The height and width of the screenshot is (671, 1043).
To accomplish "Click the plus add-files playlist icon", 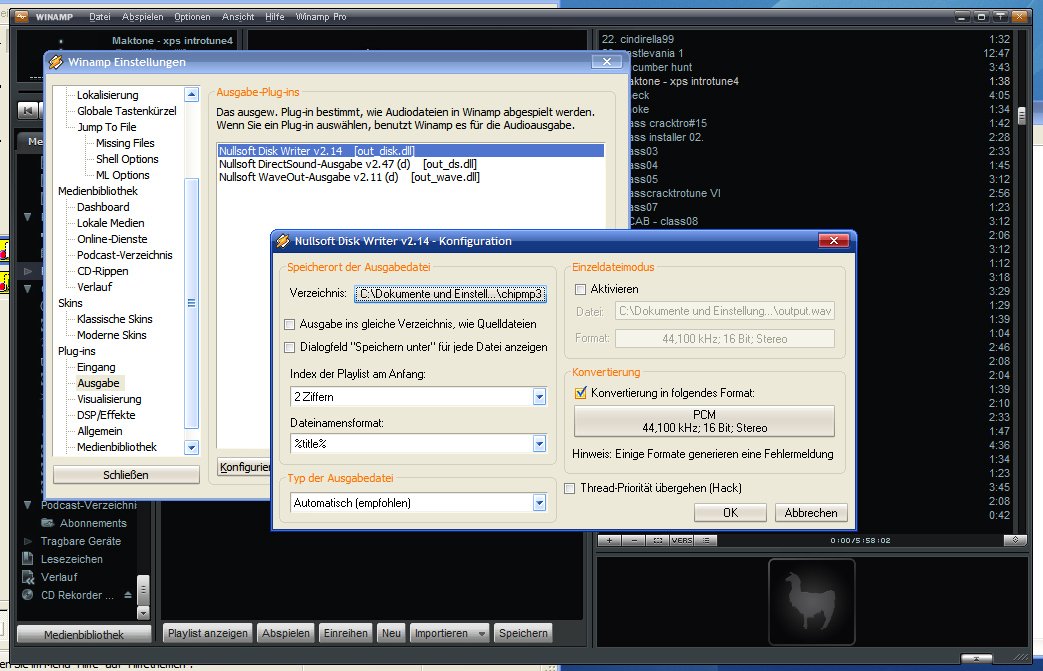I will 609,540.
